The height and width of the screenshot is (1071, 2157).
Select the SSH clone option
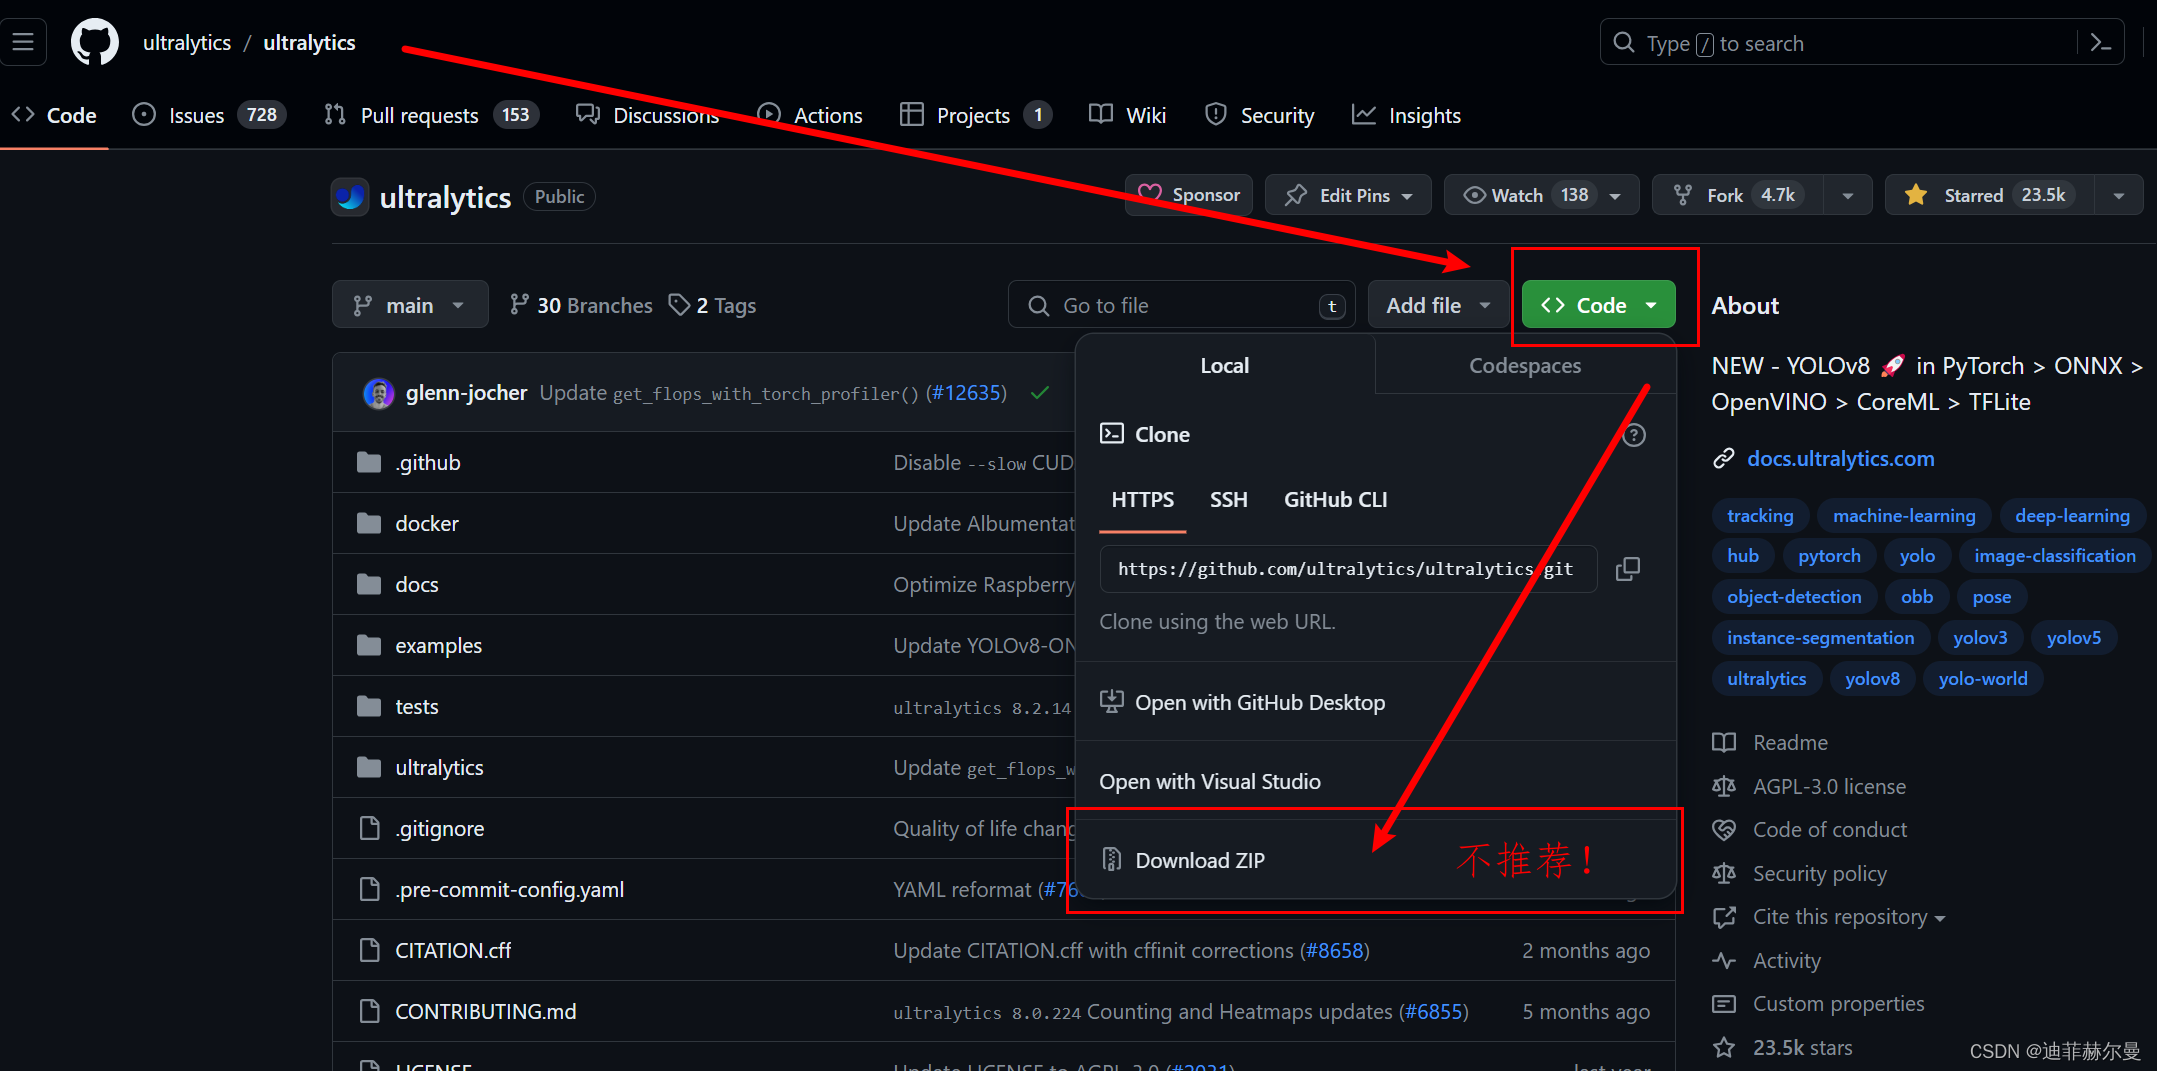point(1228,499)
